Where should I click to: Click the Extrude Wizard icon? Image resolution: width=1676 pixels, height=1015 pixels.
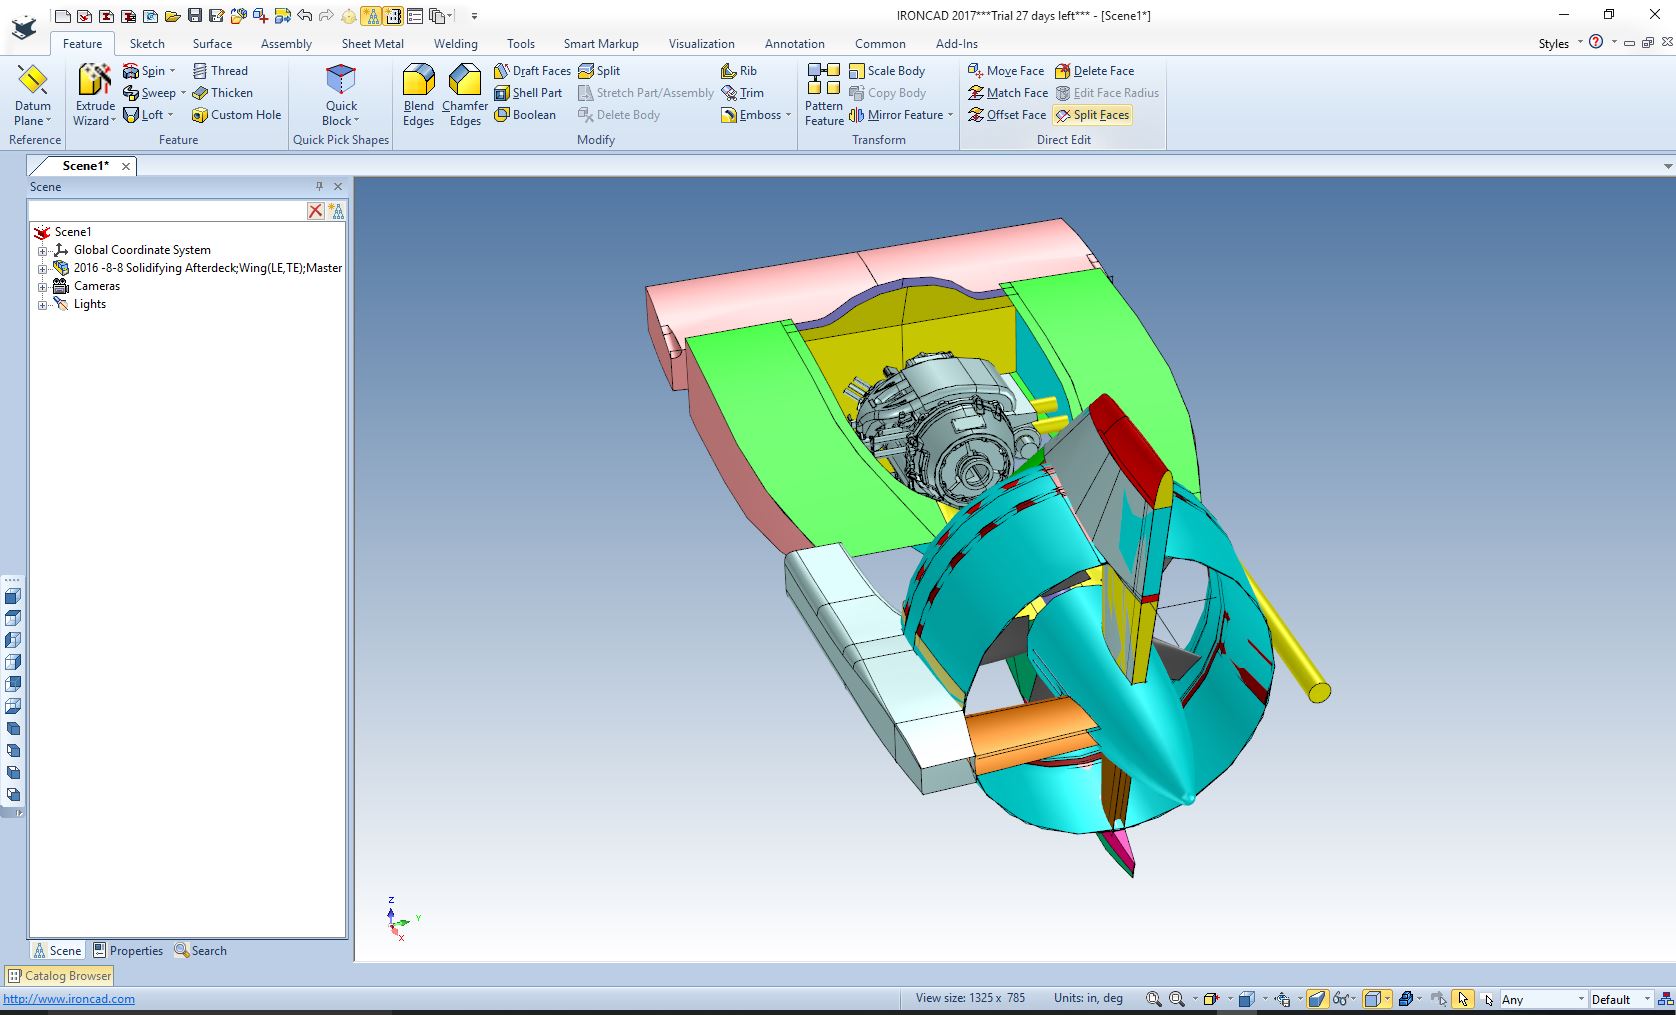(x=95, y=80)
